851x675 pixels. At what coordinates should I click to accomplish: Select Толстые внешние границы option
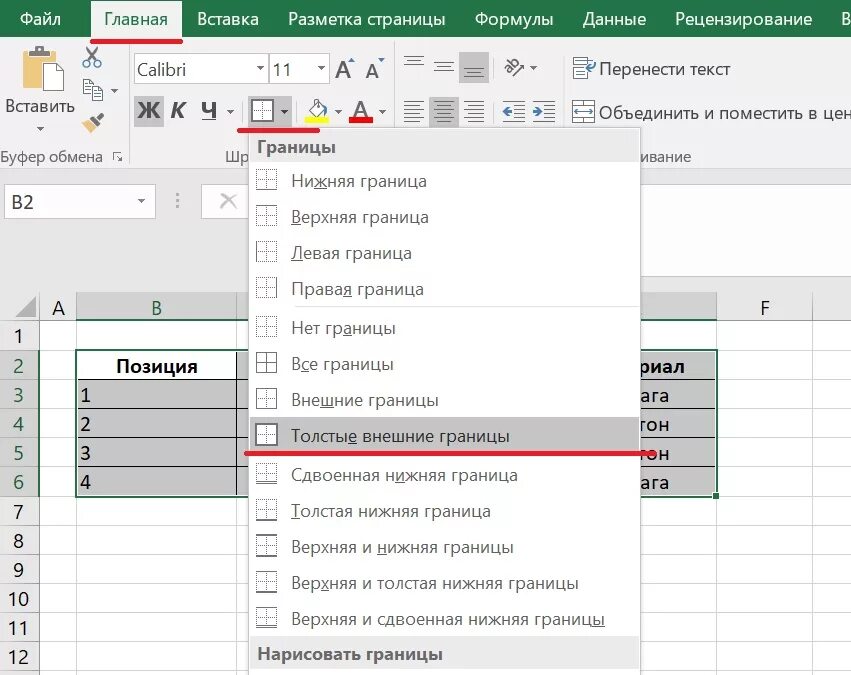(444, 435)
